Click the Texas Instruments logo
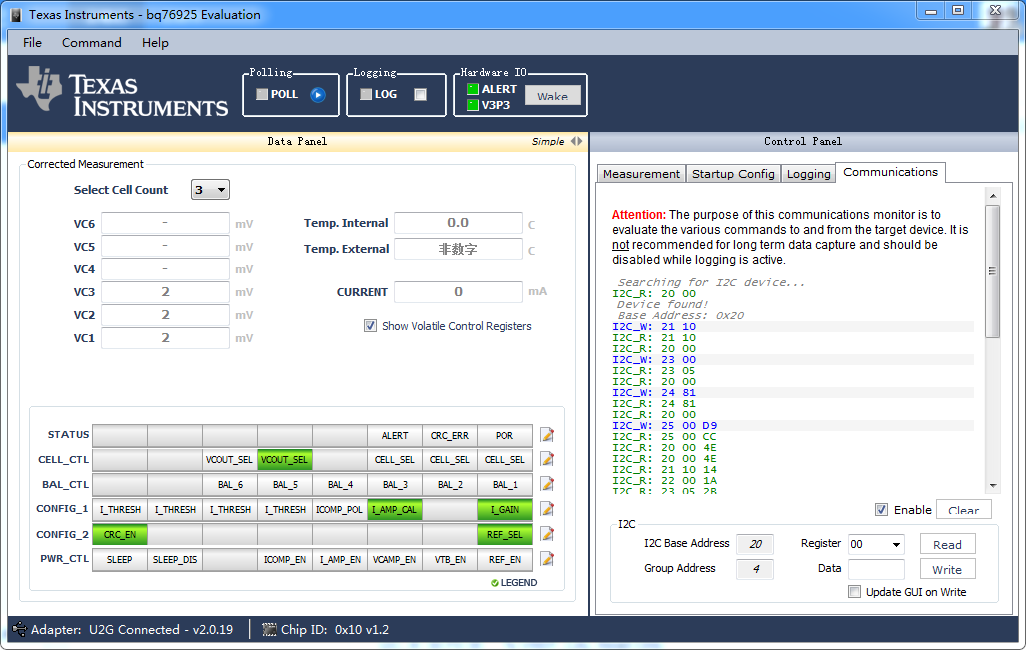This screenshot has height=650, width=1026. [x=122, y=92]
